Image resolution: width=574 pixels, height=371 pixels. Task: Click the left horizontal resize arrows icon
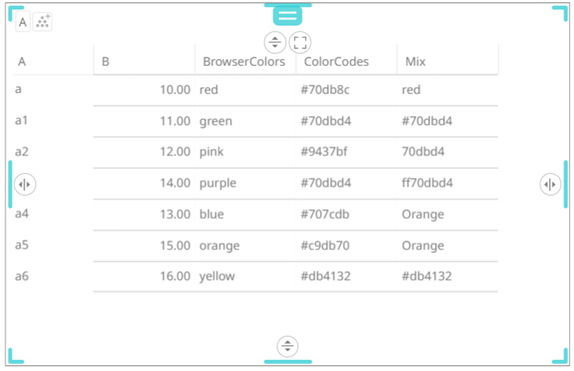(x=25, y=184)
